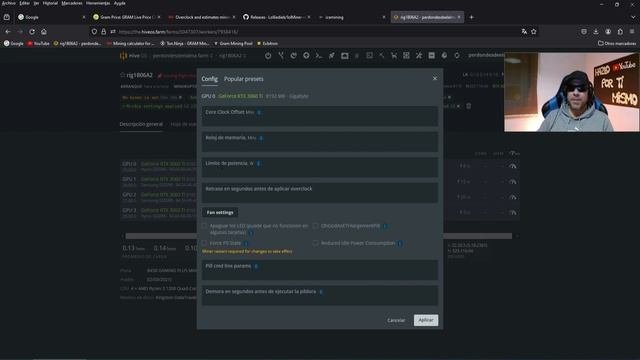Image resolution: width=640 pixels, height=360 pixels.
Task: Close the overclock config dialog
Action: tap(435, 78)
